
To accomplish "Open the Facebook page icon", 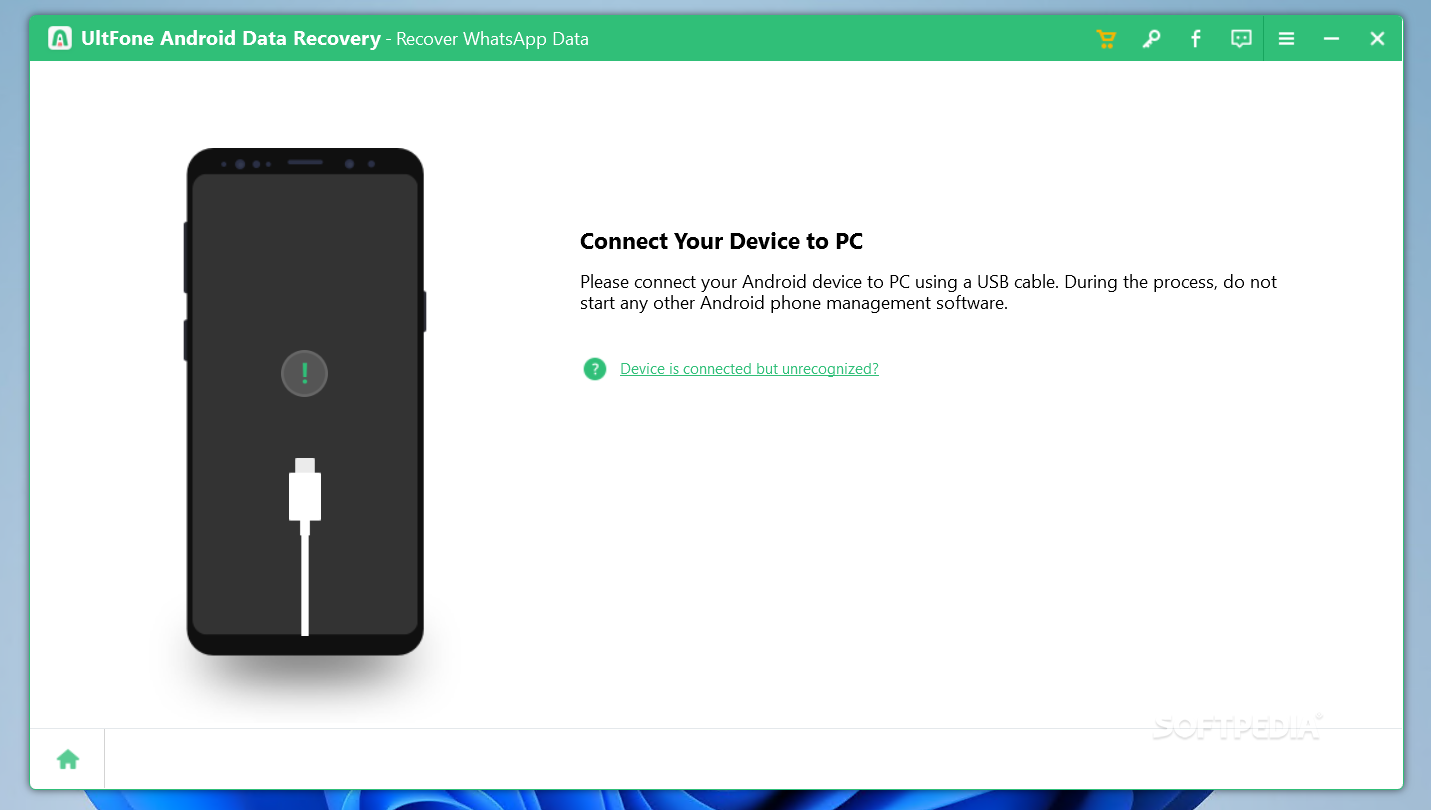I will [x=1196, y=39].
